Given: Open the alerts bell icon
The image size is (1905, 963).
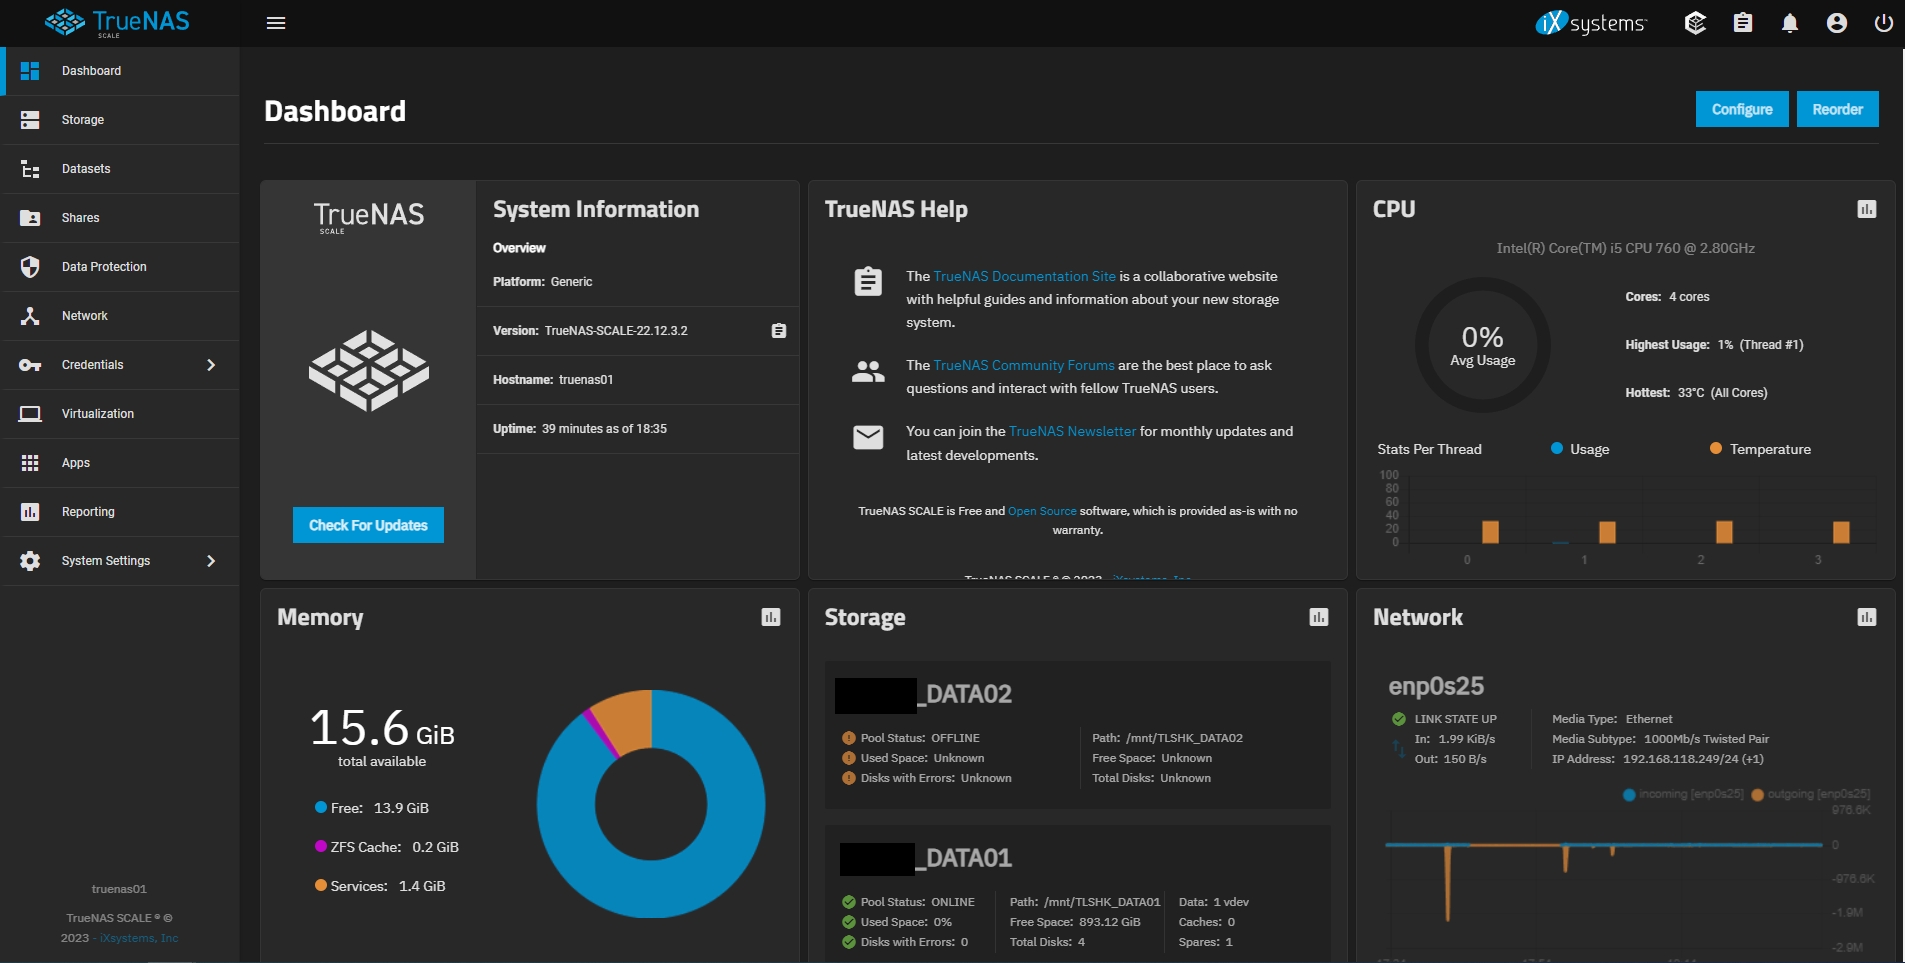Looking at the screenshot, I should click(1790, 23).
